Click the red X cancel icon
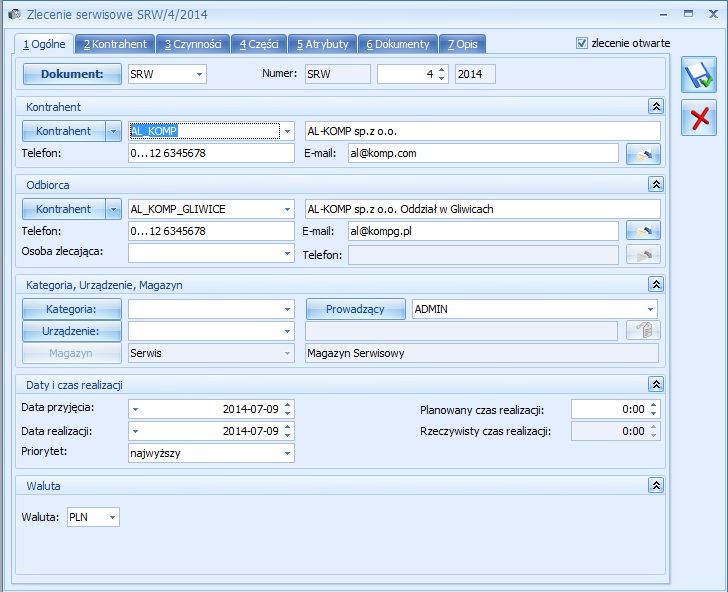The height and width of the screenshot is (592, 728). coord(698,118)
